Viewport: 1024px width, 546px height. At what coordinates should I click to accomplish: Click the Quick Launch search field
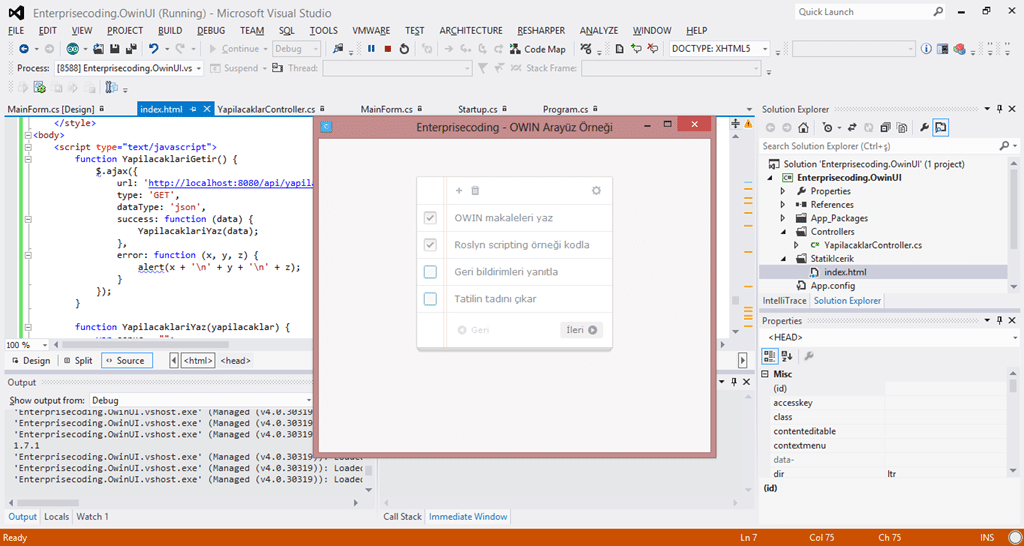[871, 12]
